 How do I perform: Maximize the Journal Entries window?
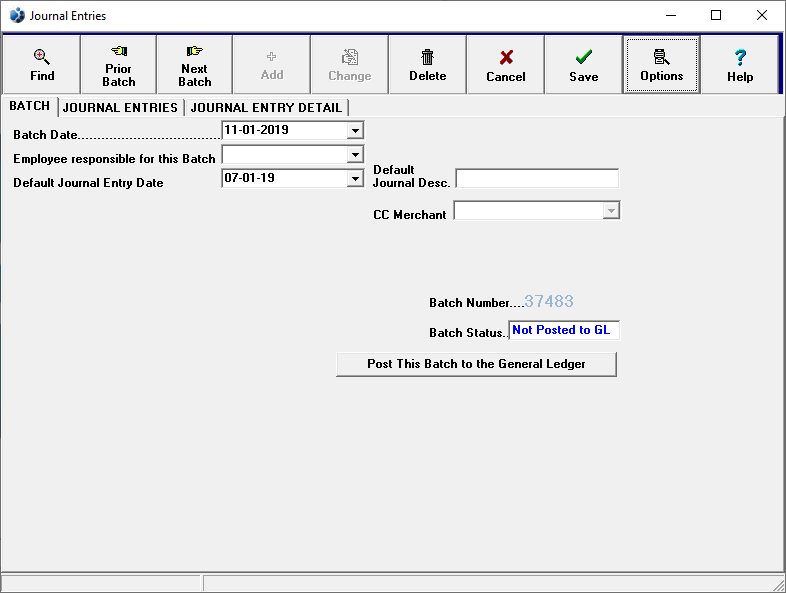[x=716, y=16]
